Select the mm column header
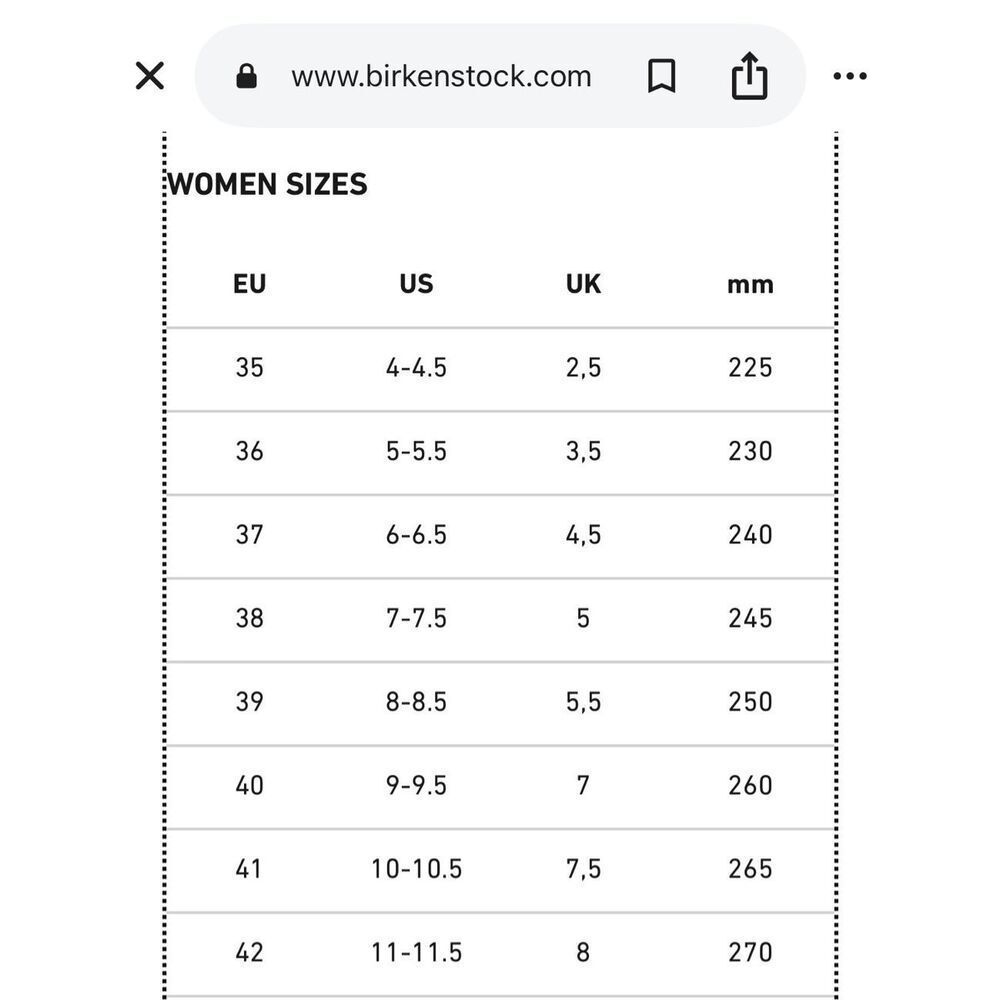The width and height of the screenshot is (1000, 1000). 750,285
